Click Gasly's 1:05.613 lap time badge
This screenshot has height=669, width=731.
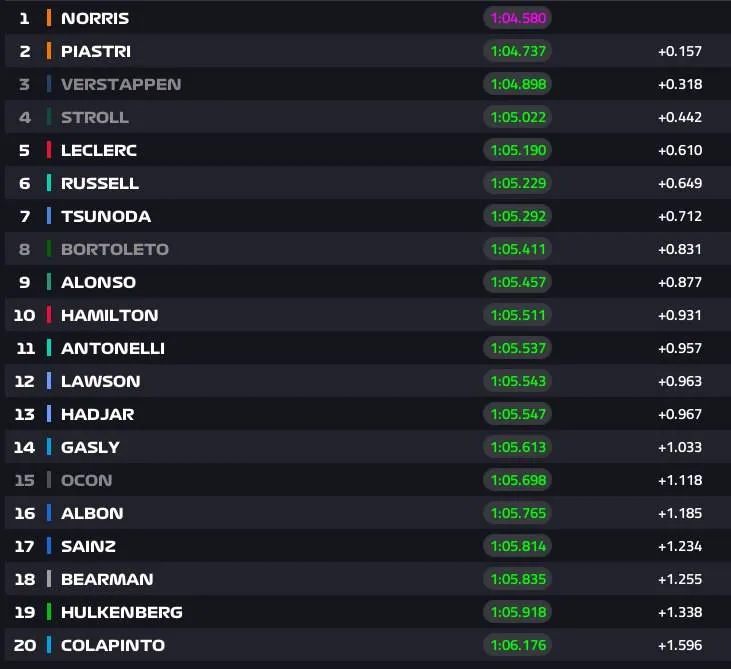click(x=517, y=447)
